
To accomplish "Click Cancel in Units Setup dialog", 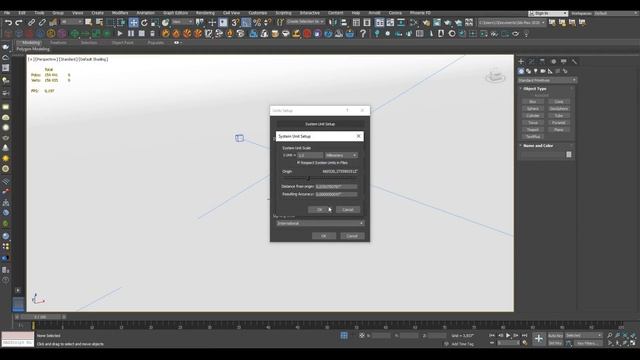I will 352,236.
